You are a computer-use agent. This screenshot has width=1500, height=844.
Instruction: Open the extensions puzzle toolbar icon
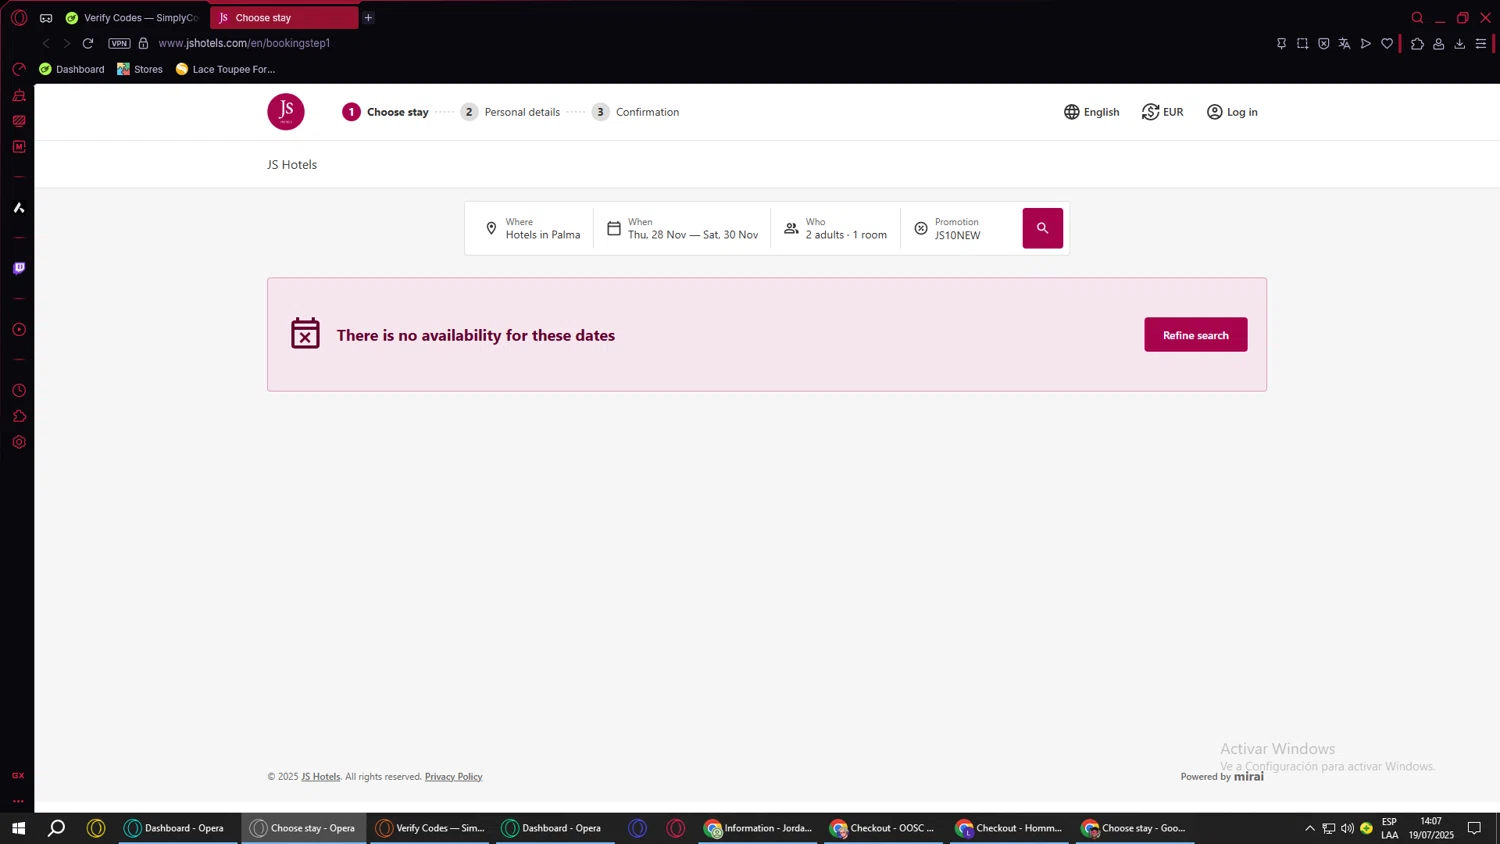tap(1417, 43)
